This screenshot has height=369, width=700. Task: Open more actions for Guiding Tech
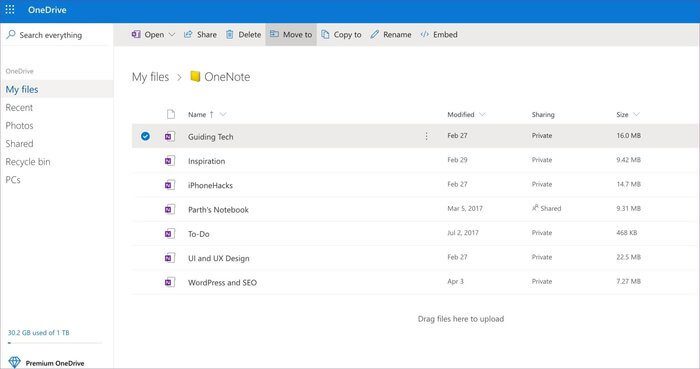426,136
